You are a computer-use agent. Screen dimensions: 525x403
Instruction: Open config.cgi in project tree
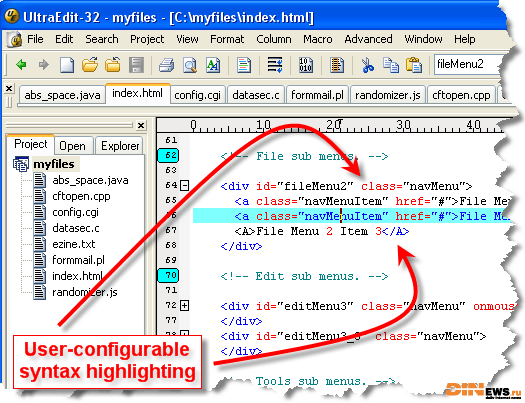click(75, 213)
